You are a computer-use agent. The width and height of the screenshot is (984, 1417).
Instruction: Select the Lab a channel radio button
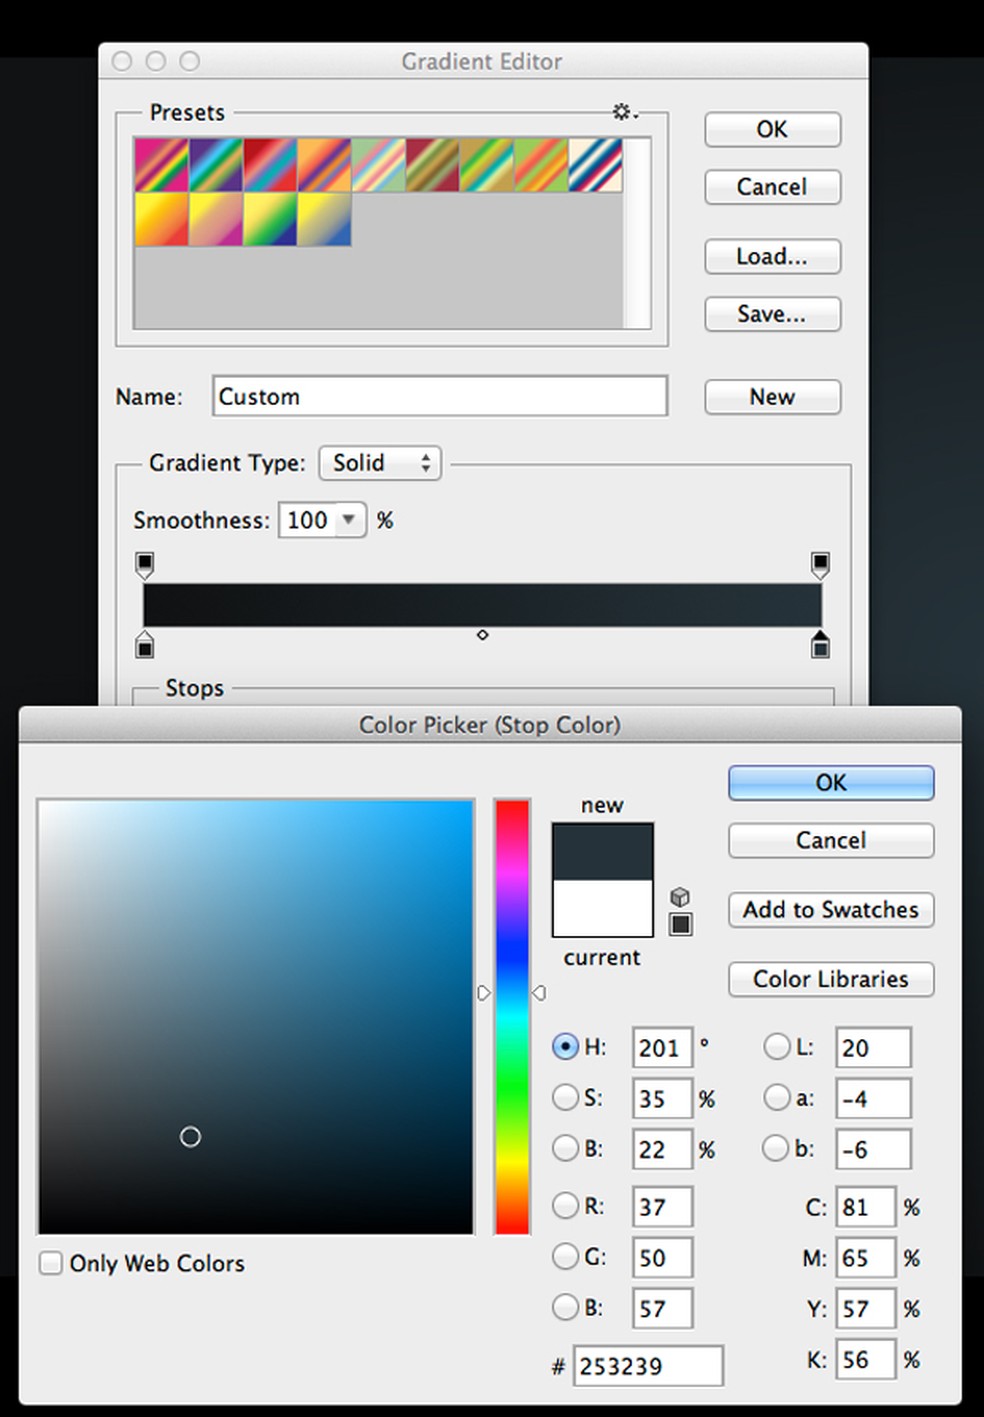point(776,1097)
